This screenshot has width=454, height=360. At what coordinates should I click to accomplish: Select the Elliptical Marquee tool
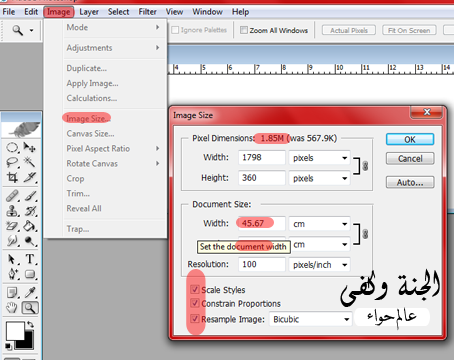[12, 147]
